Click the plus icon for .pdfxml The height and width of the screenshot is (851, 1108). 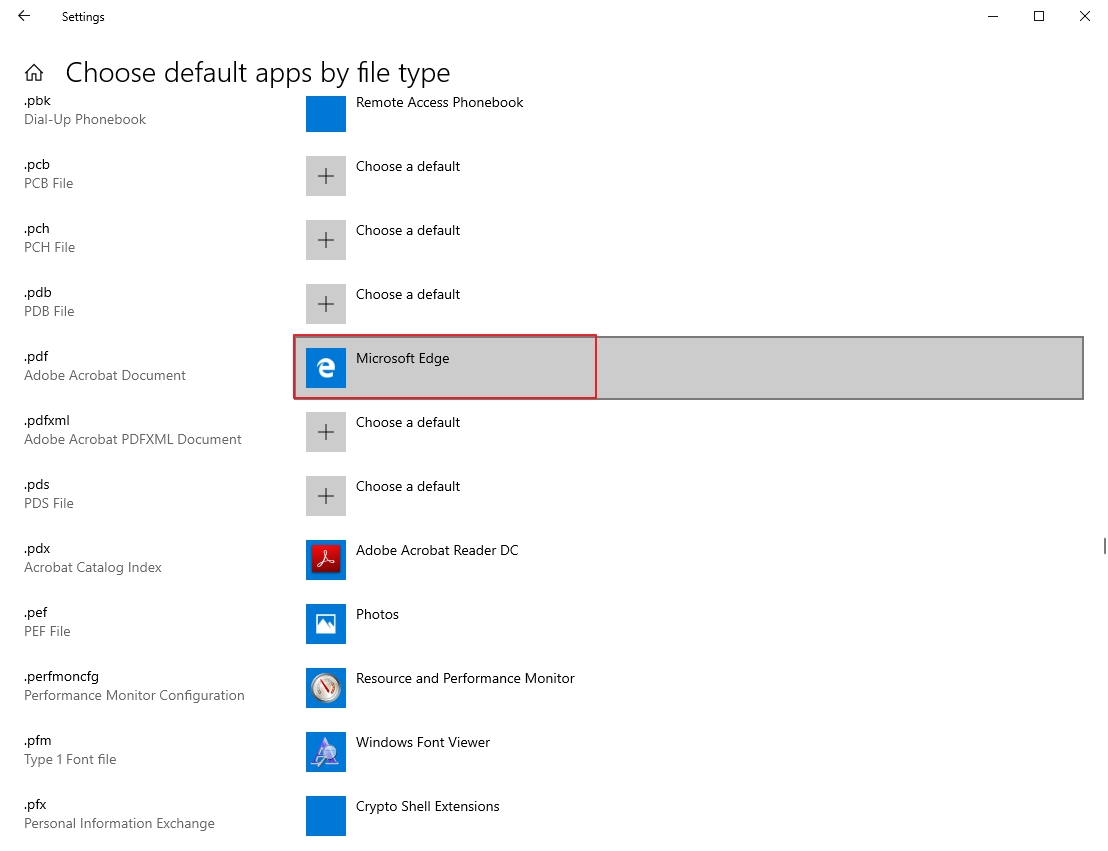[326, 432]
